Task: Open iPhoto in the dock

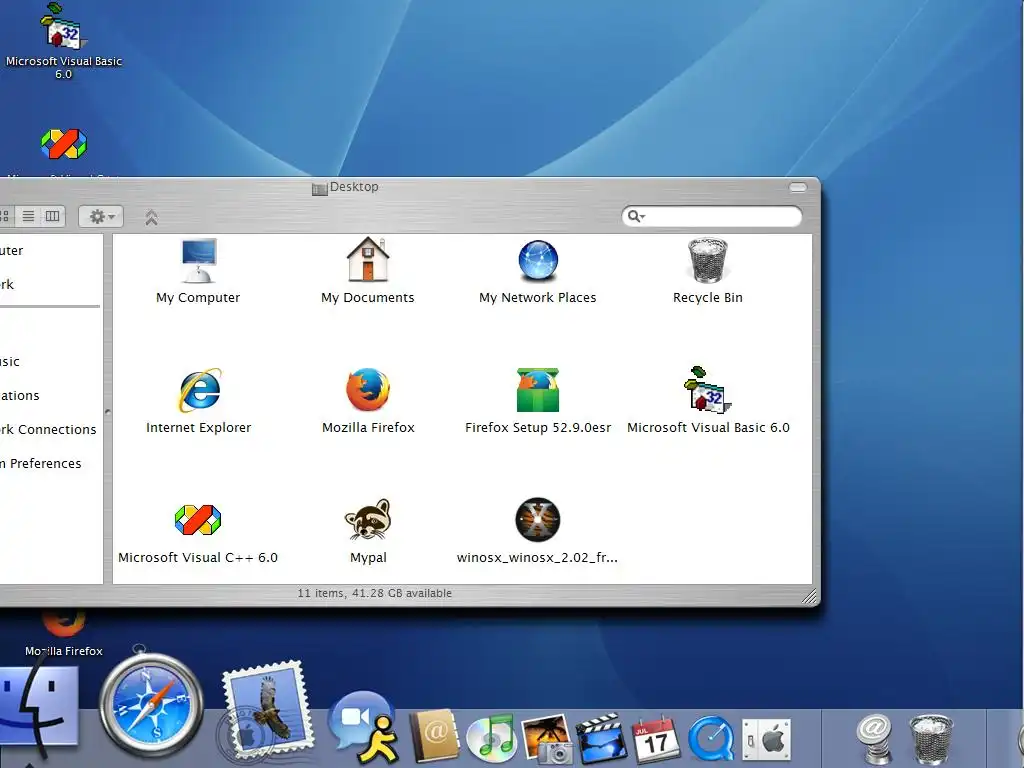Action: tap(547, 738)
